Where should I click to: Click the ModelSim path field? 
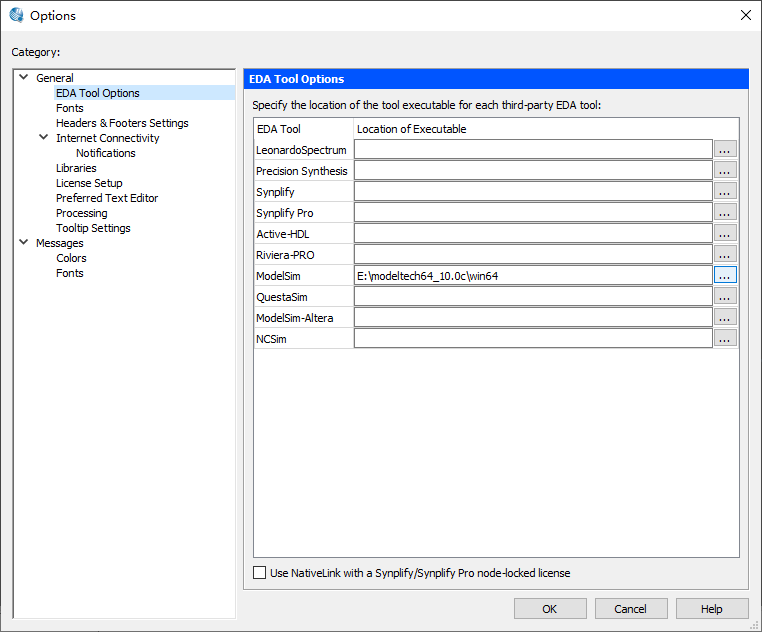click(x=533, y=275)
